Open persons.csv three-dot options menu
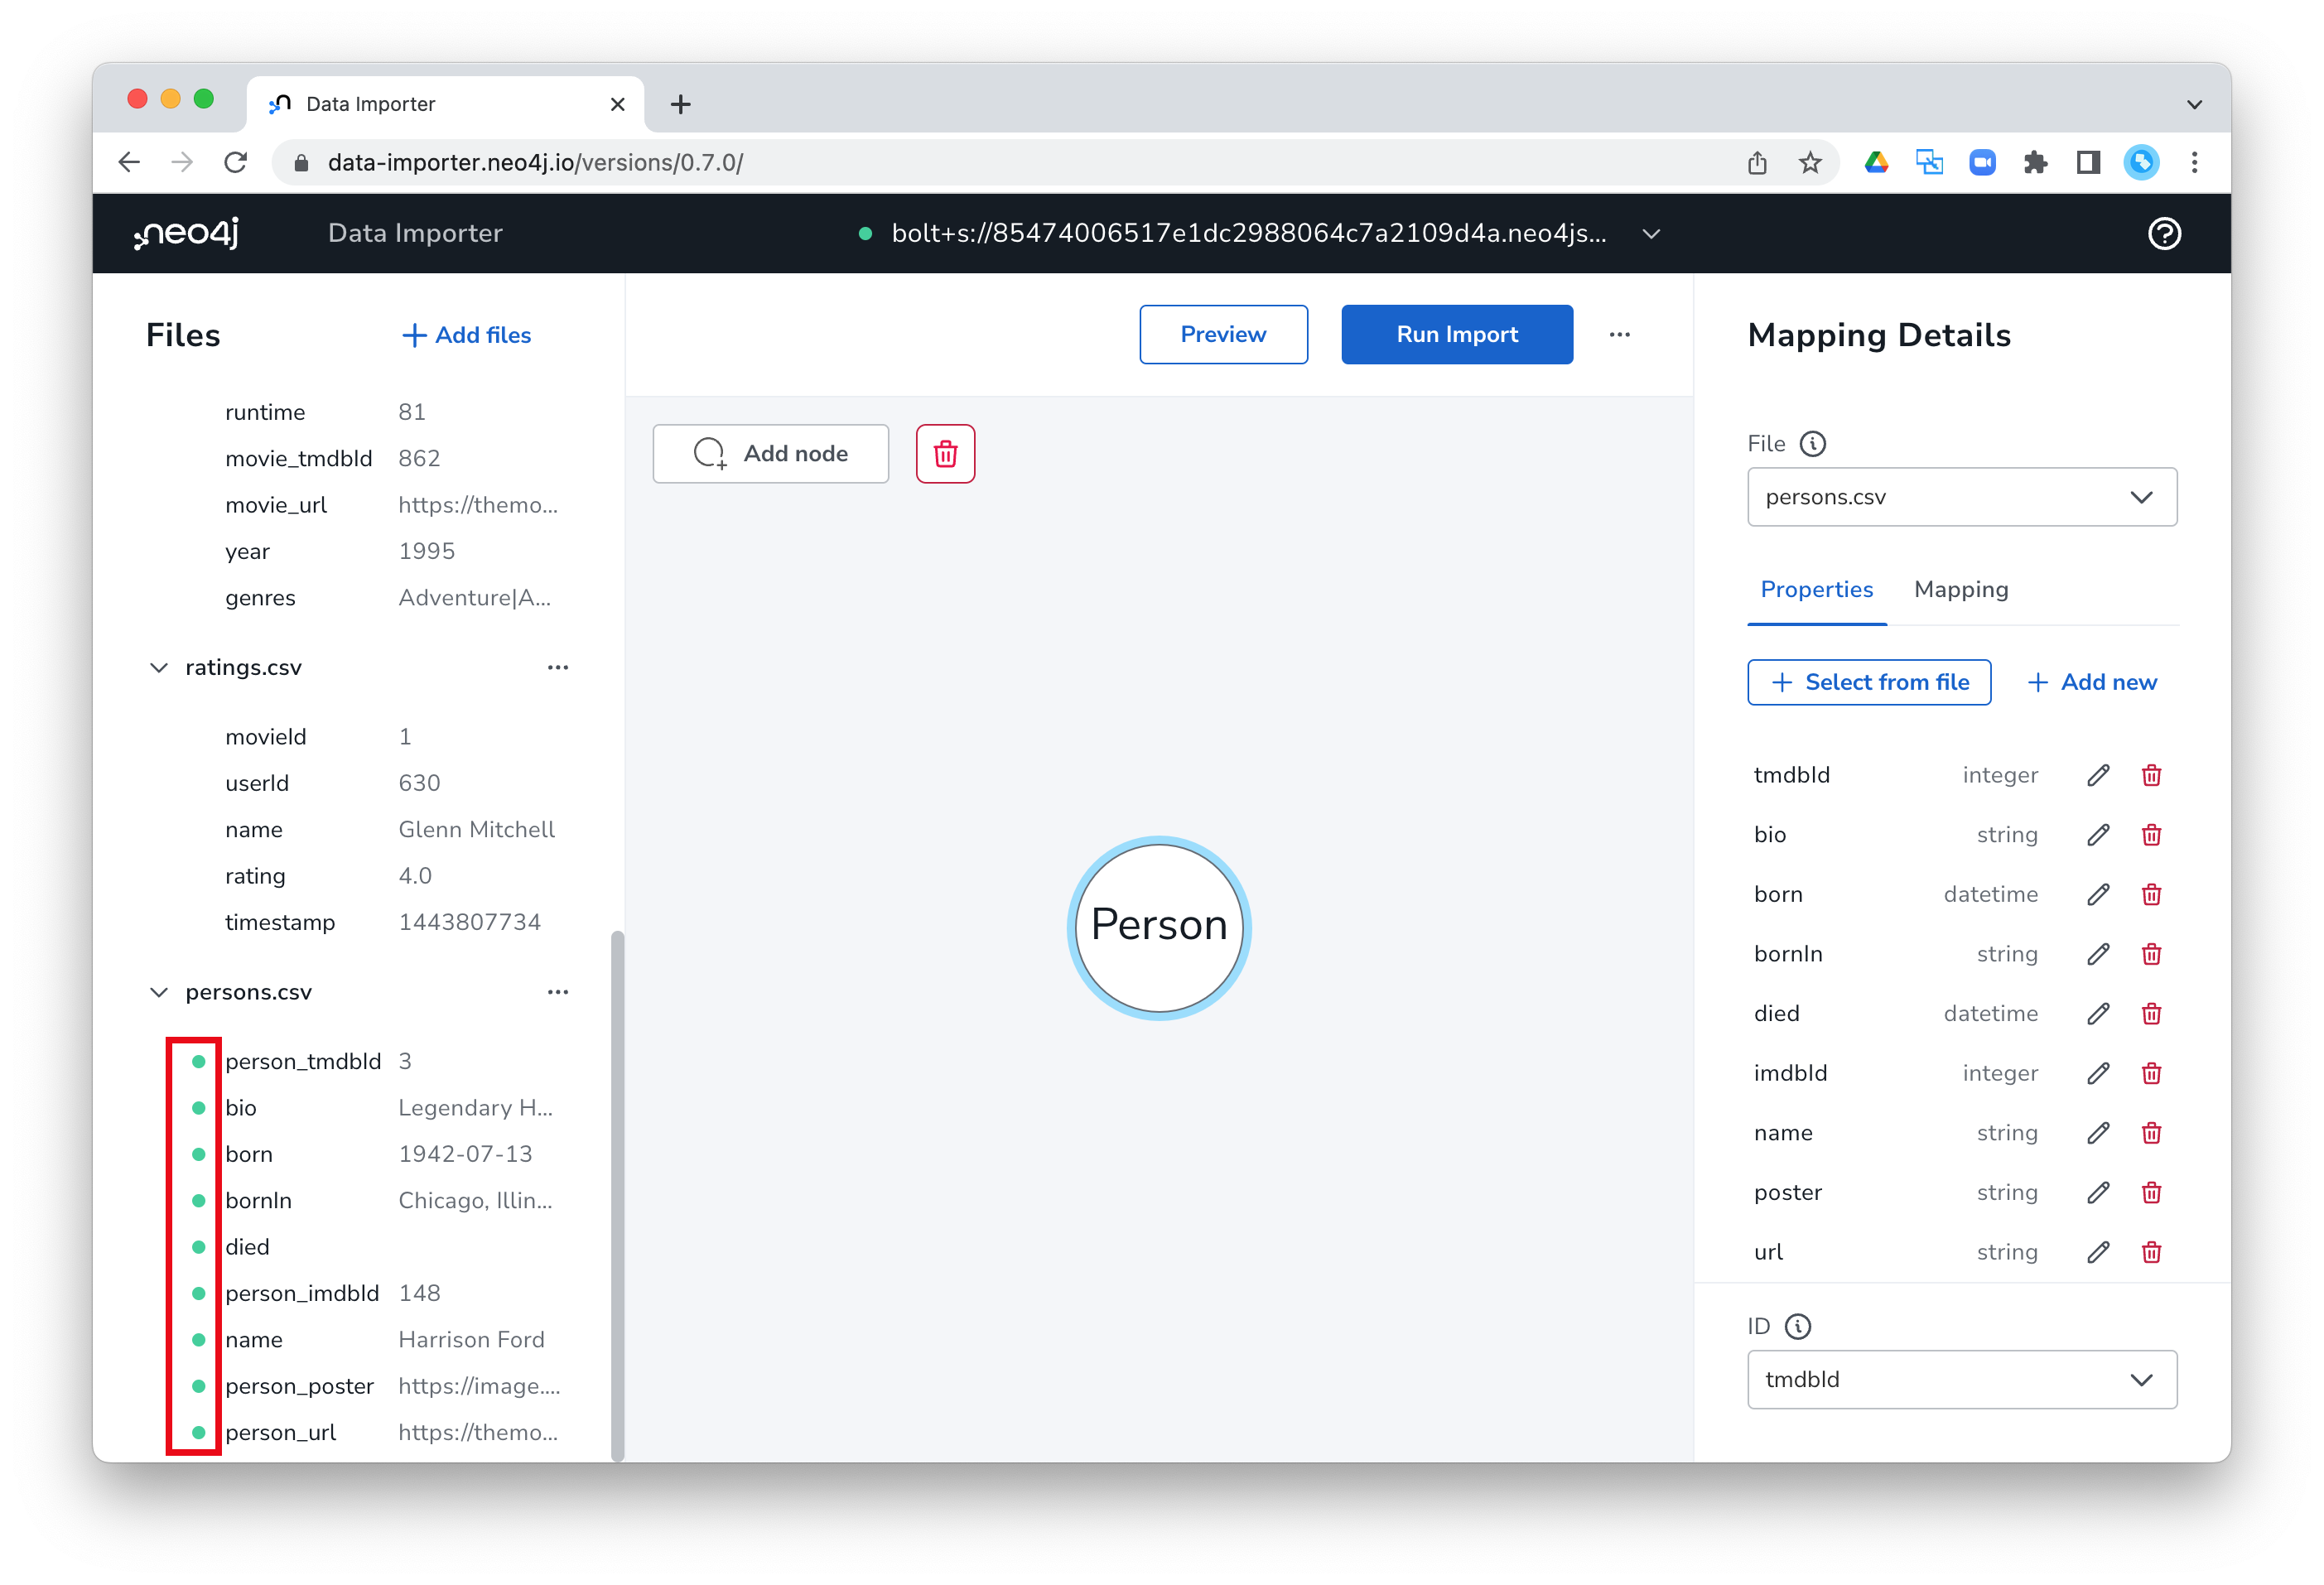 558,992
